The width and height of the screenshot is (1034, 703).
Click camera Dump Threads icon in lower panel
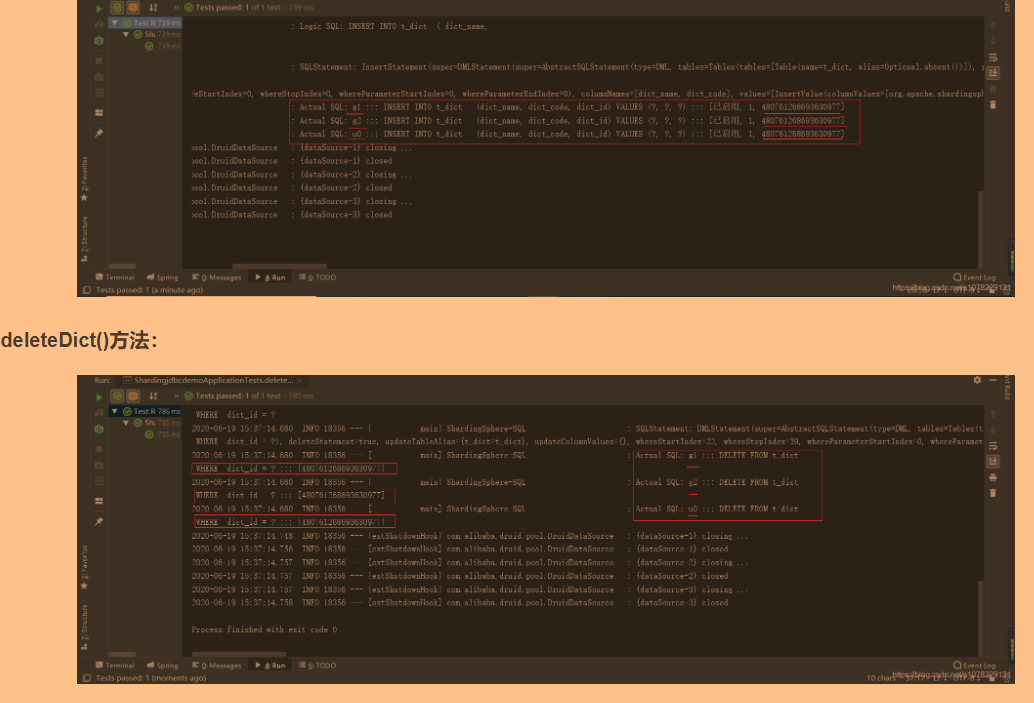99,466
